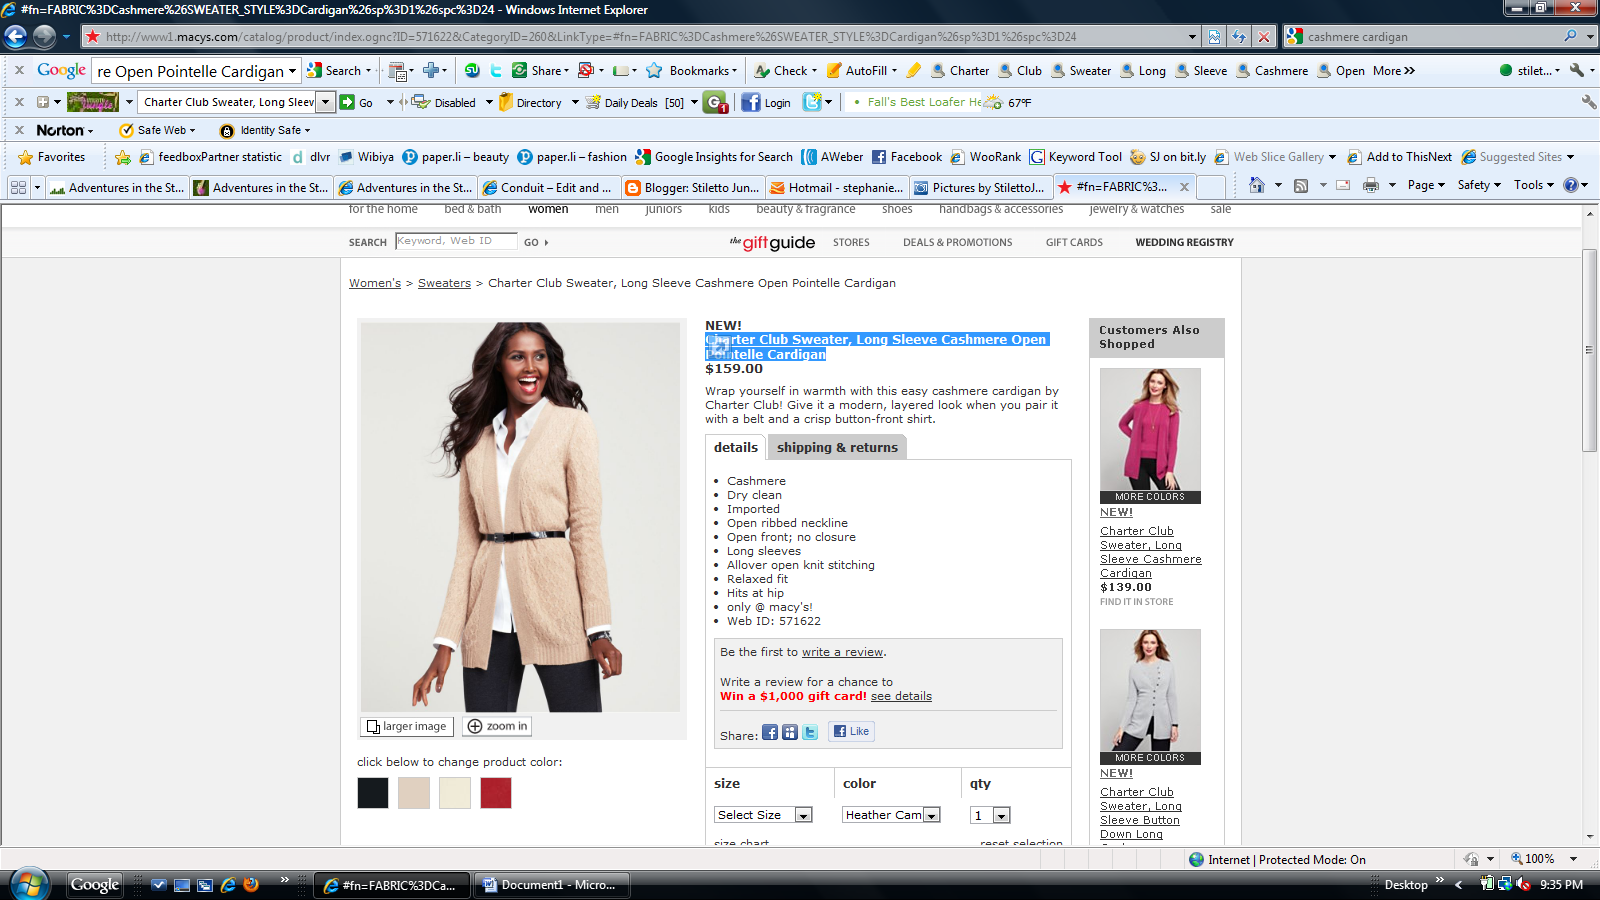Click the IE Home icon
Viewport: 1600px width, 900px height.
pyautogui.click(x=1257, y=185)
